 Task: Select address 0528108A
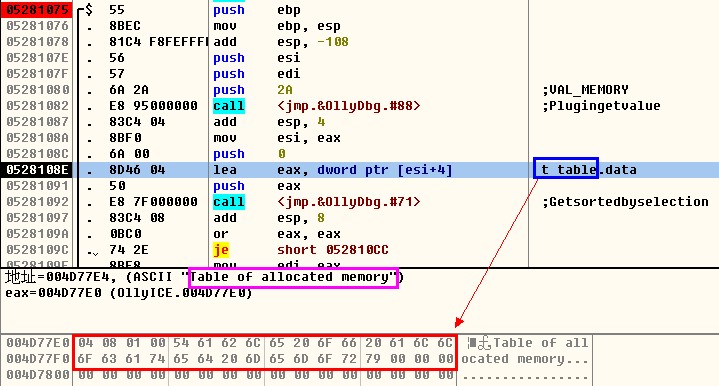point(37,138)
